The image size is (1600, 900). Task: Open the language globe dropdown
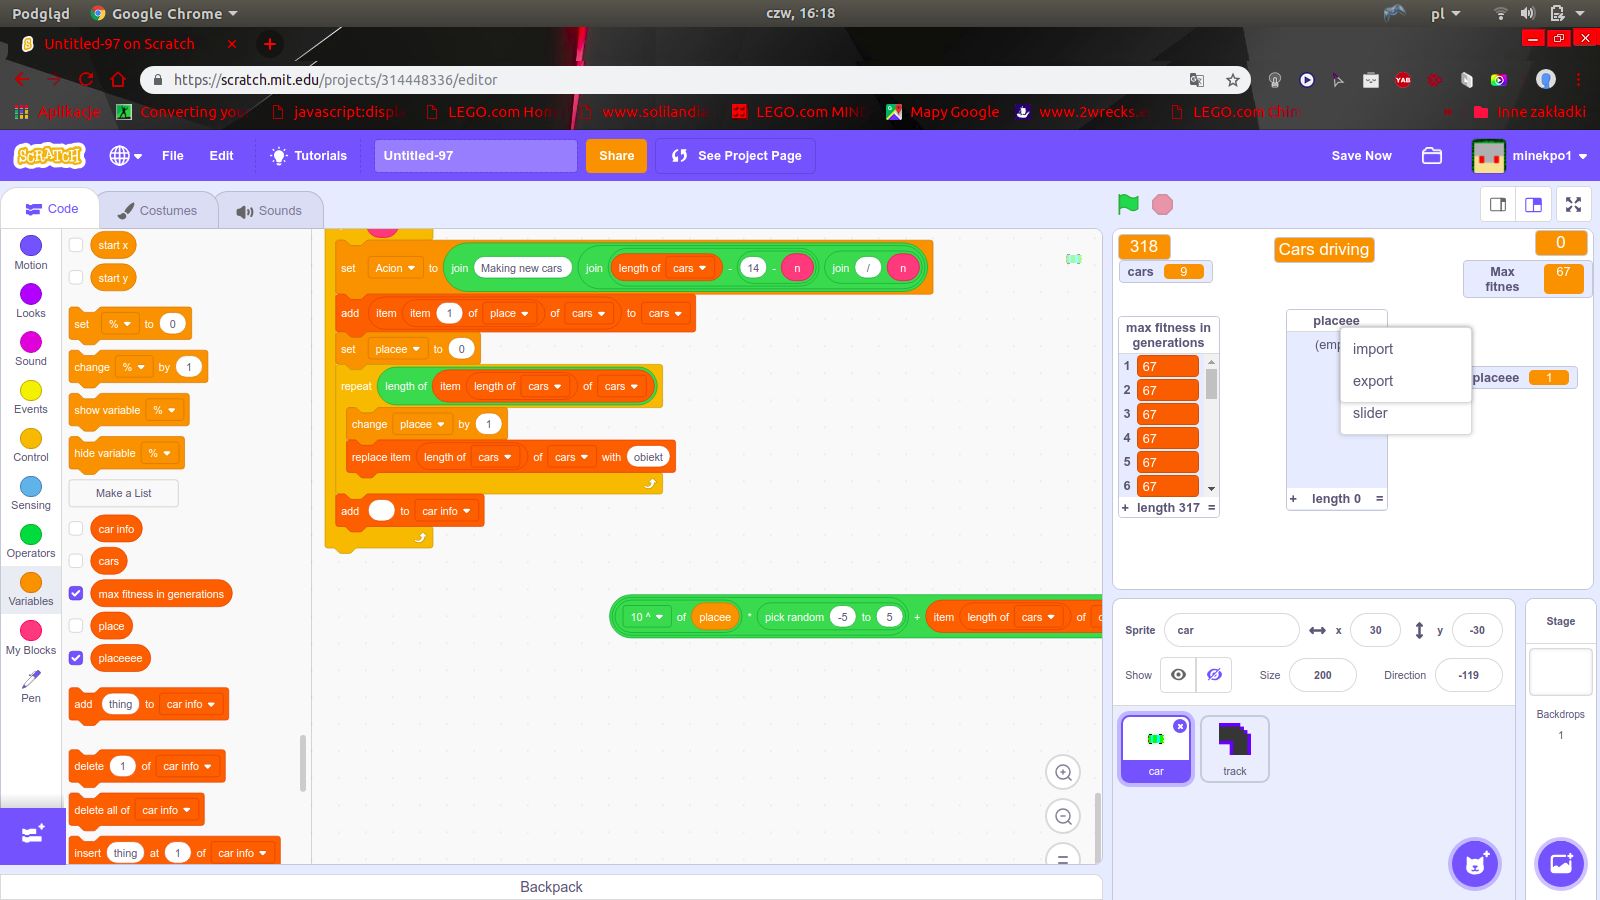[126, 156]
